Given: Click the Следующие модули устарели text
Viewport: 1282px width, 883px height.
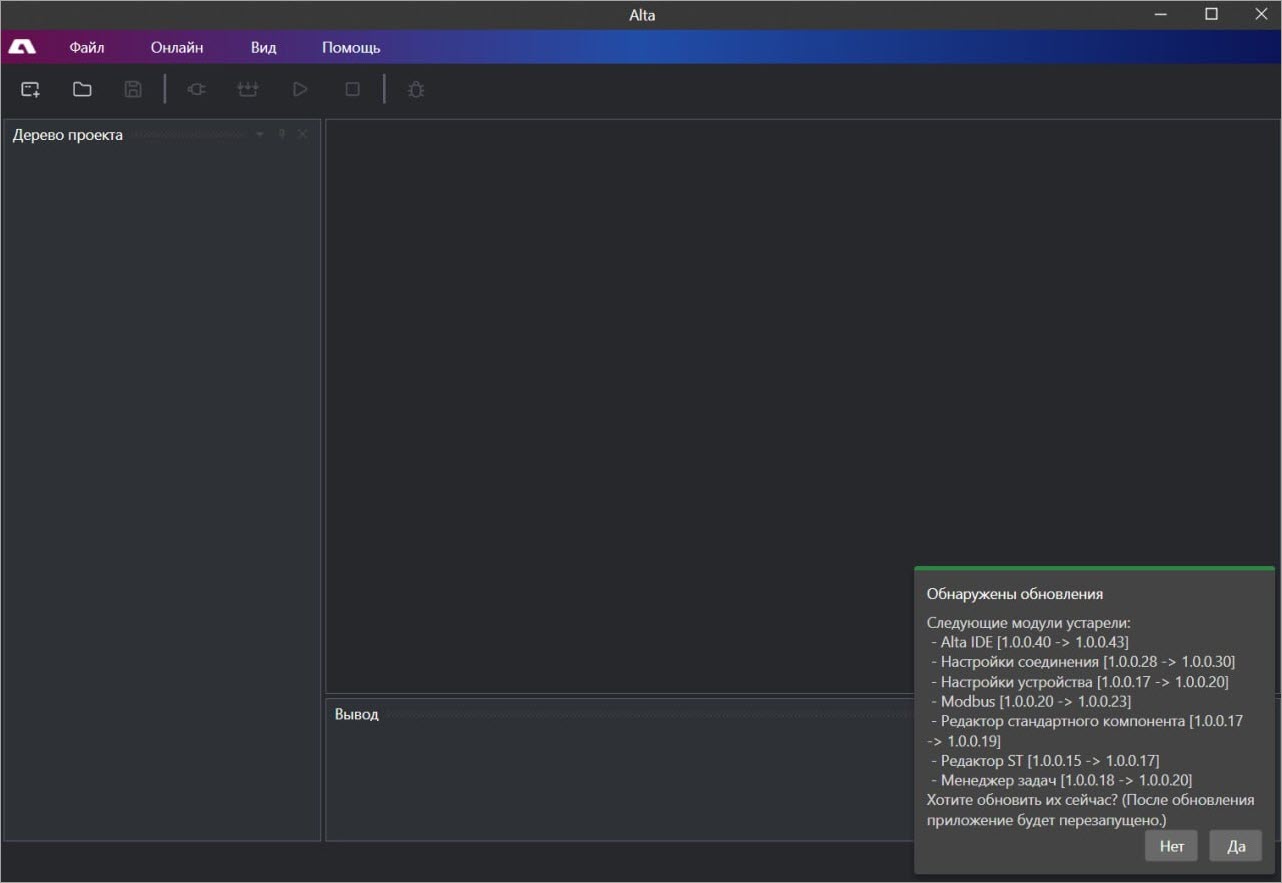Looking at the screenshot, I should coord(1028,623).
